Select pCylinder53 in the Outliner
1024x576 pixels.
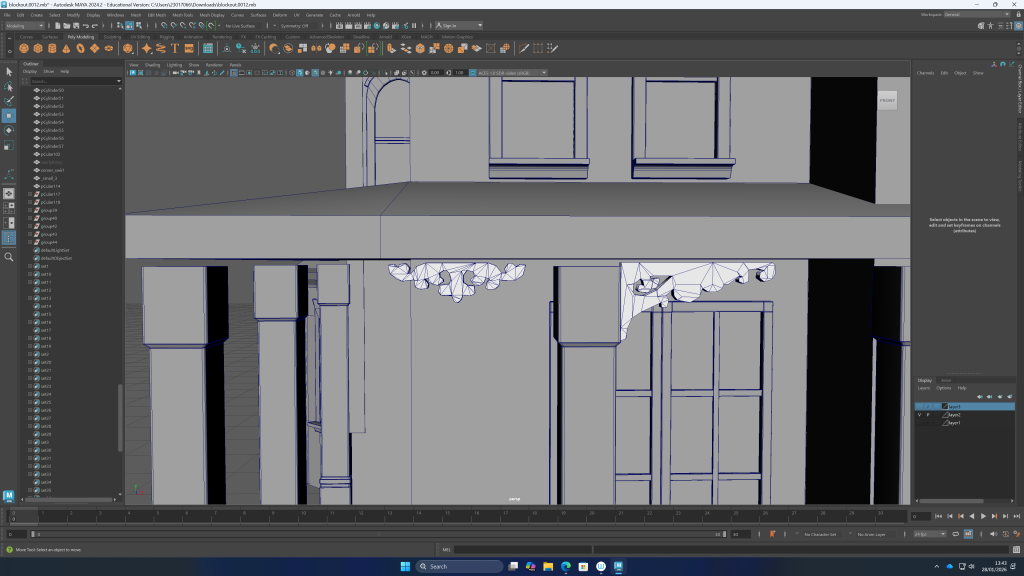(50, 115)
